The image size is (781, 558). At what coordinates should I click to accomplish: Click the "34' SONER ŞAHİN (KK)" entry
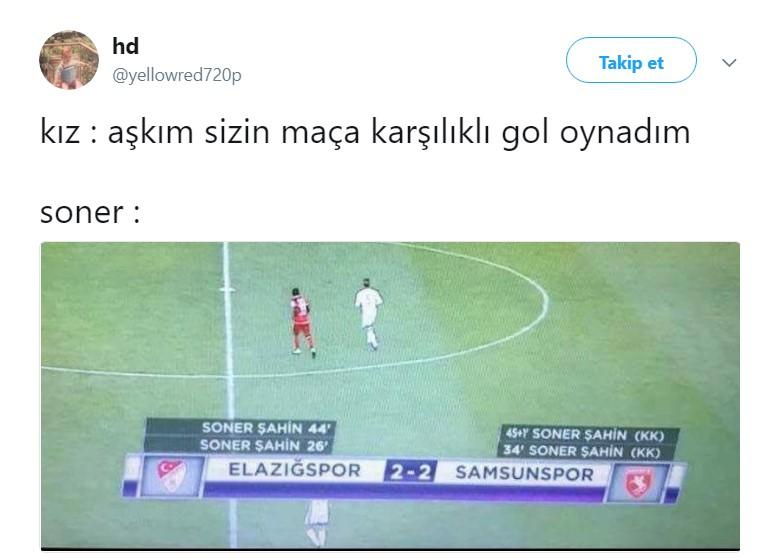(581, 451)
